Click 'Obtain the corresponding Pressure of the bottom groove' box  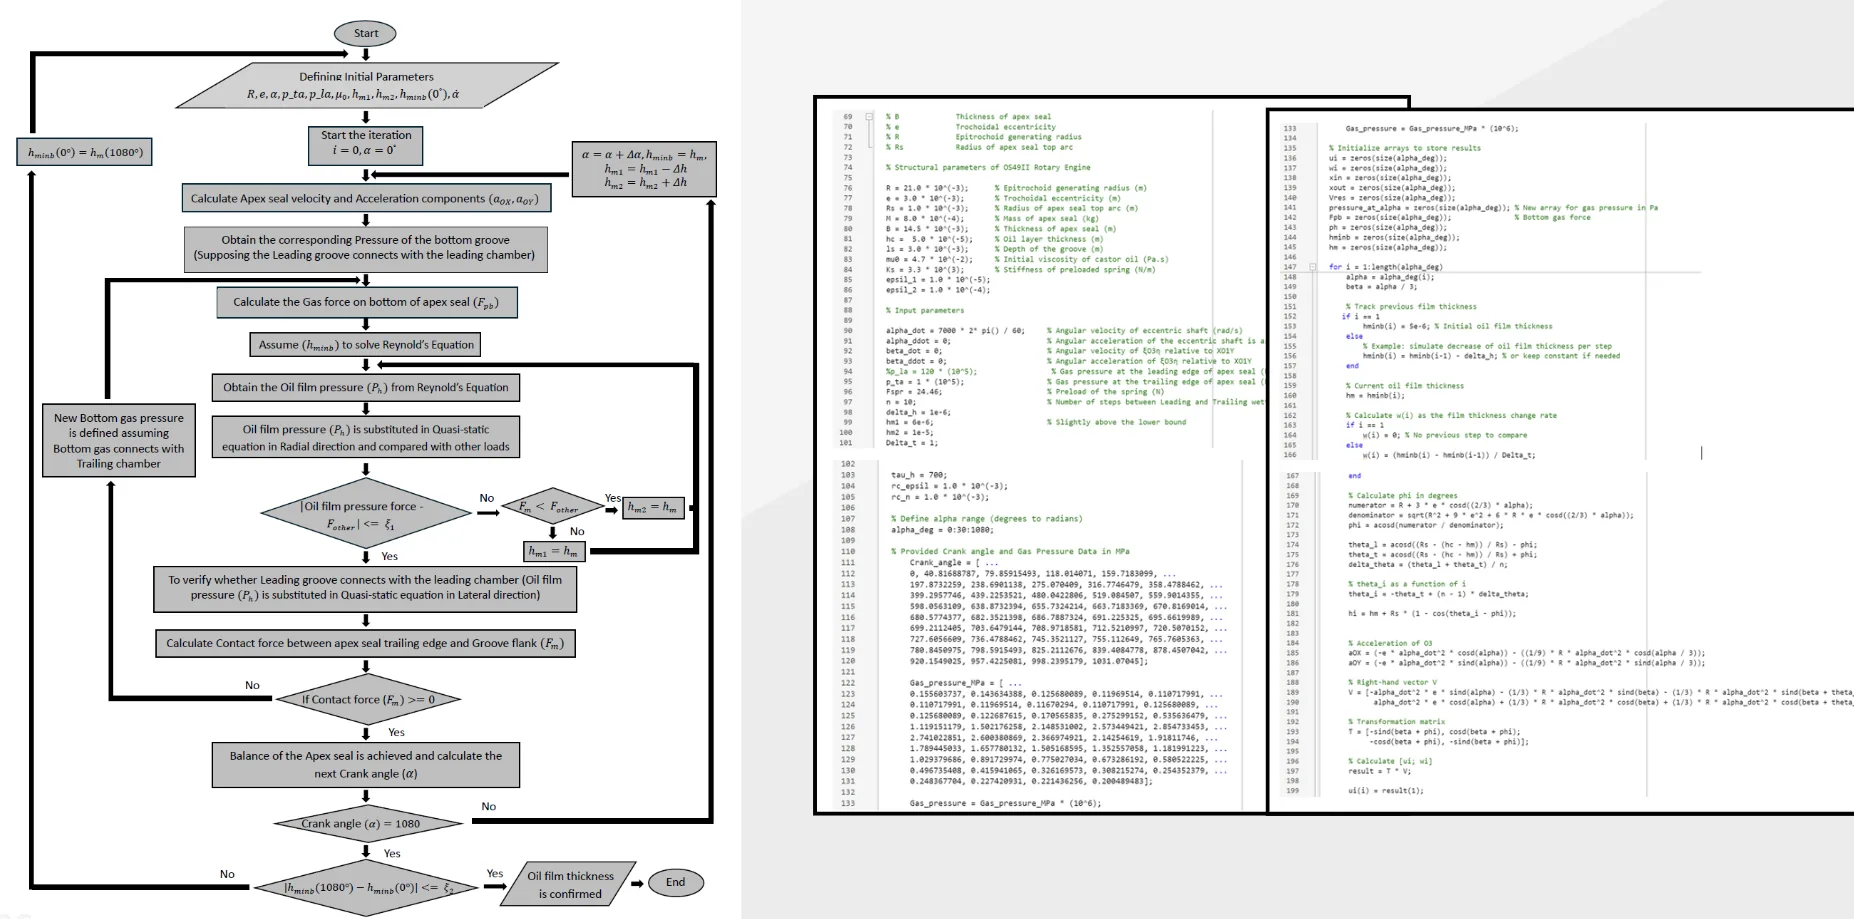(x=365, y=248)
